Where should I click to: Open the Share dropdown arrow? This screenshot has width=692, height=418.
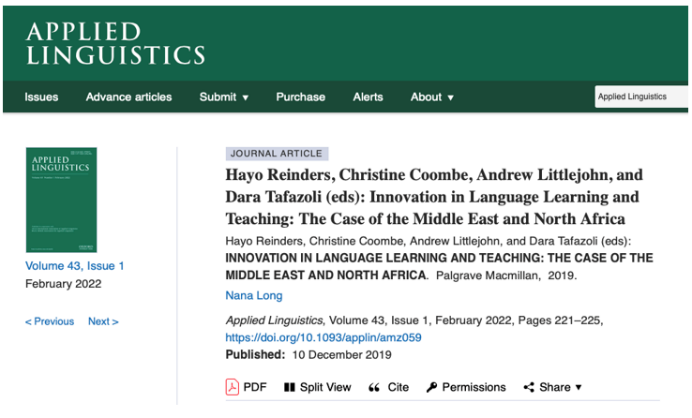[578, 388]
